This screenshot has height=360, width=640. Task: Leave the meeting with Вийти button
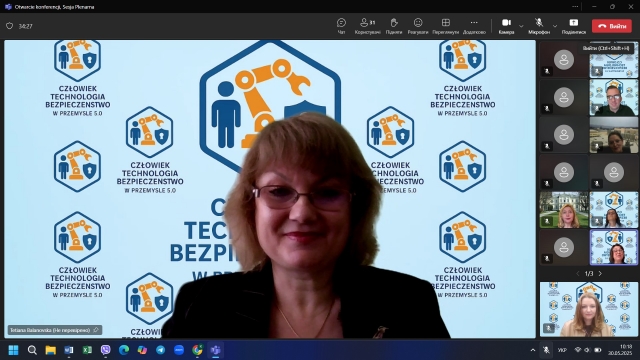pyautogui.click(x=612, y=26)
